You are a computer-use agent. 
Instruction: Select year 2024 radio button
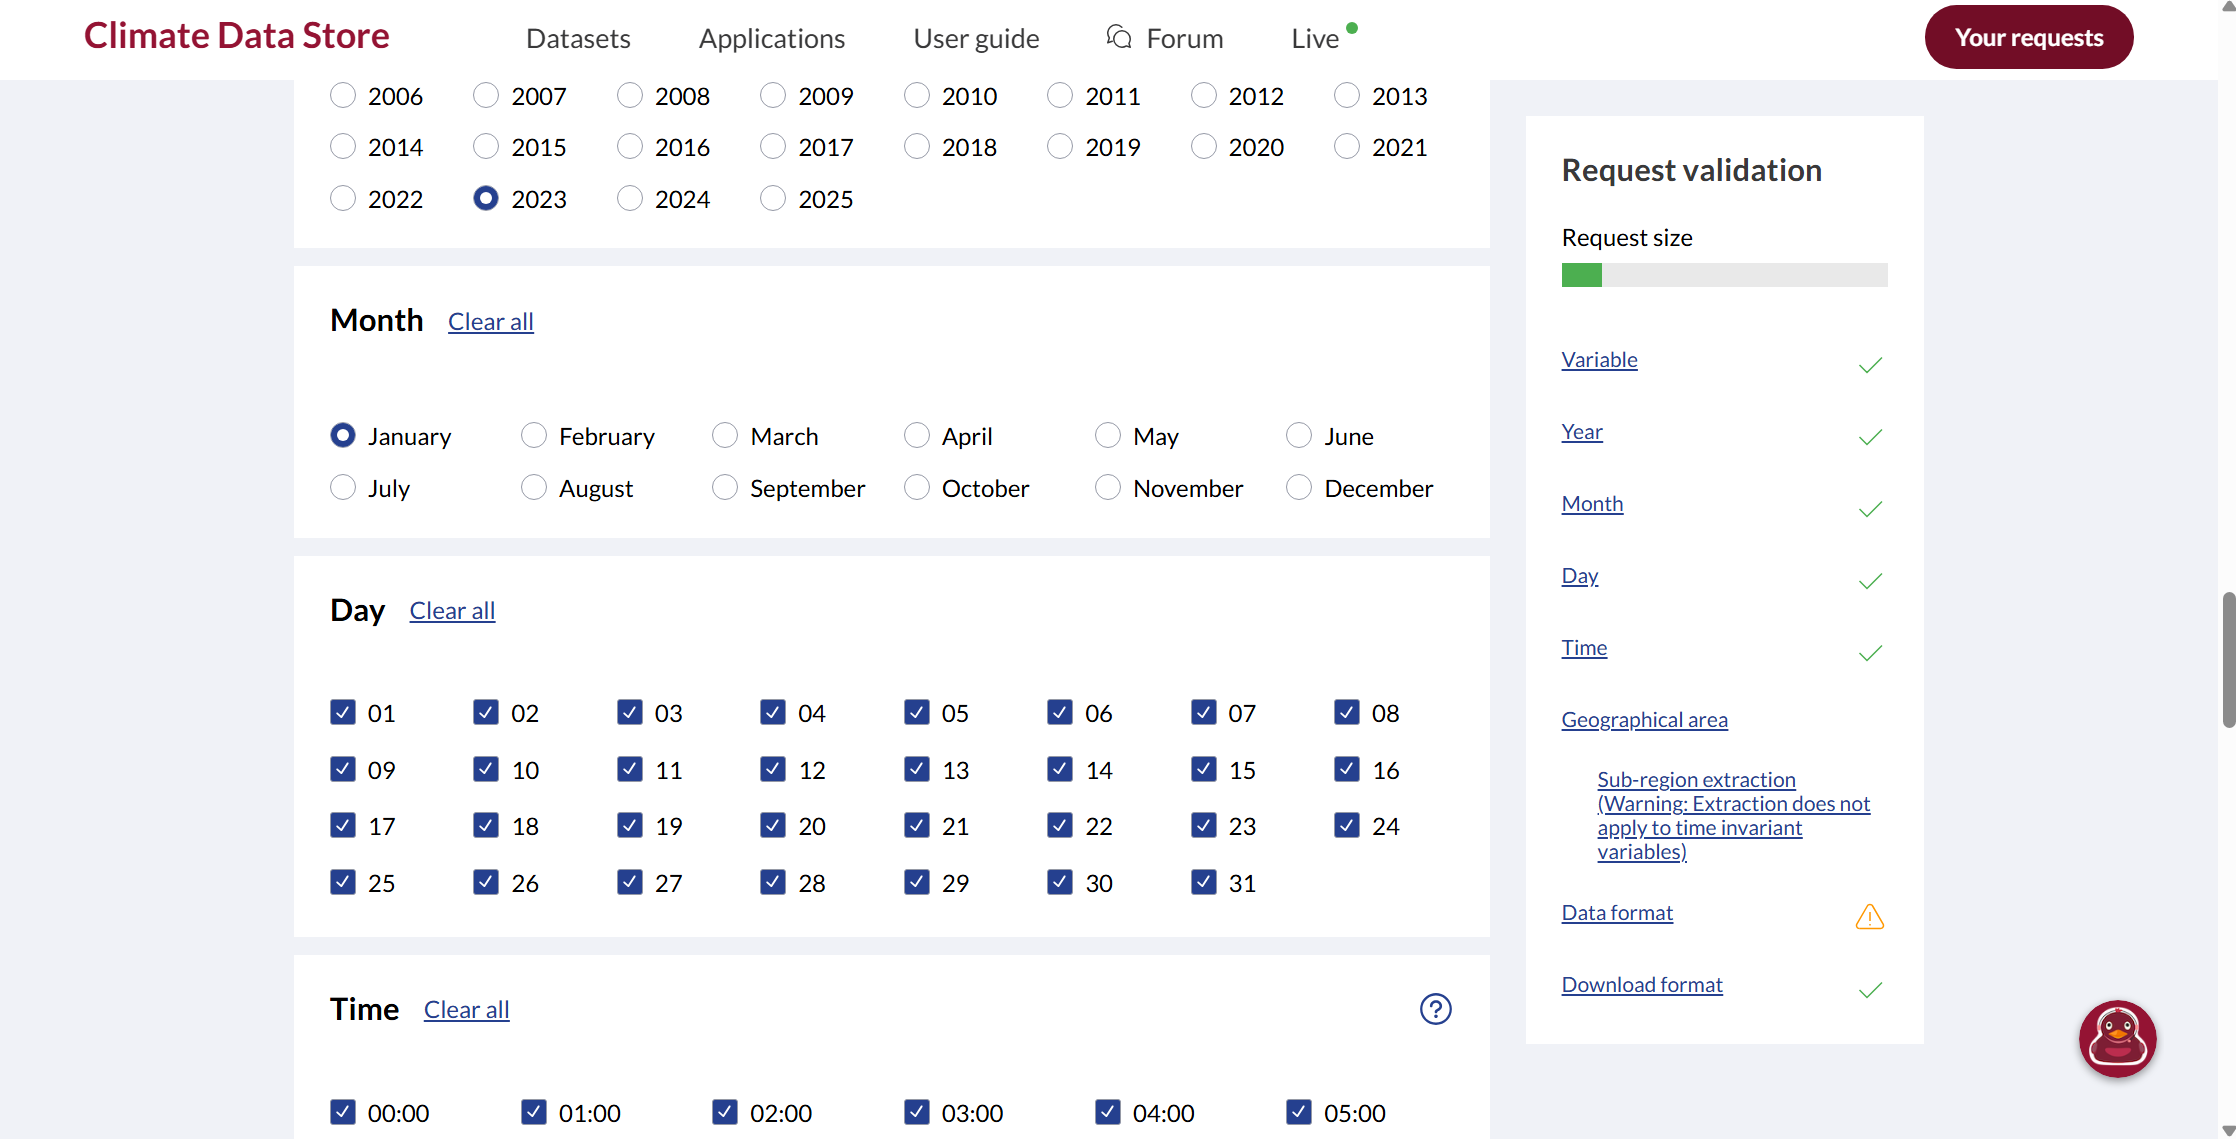(x=630, y=199)
